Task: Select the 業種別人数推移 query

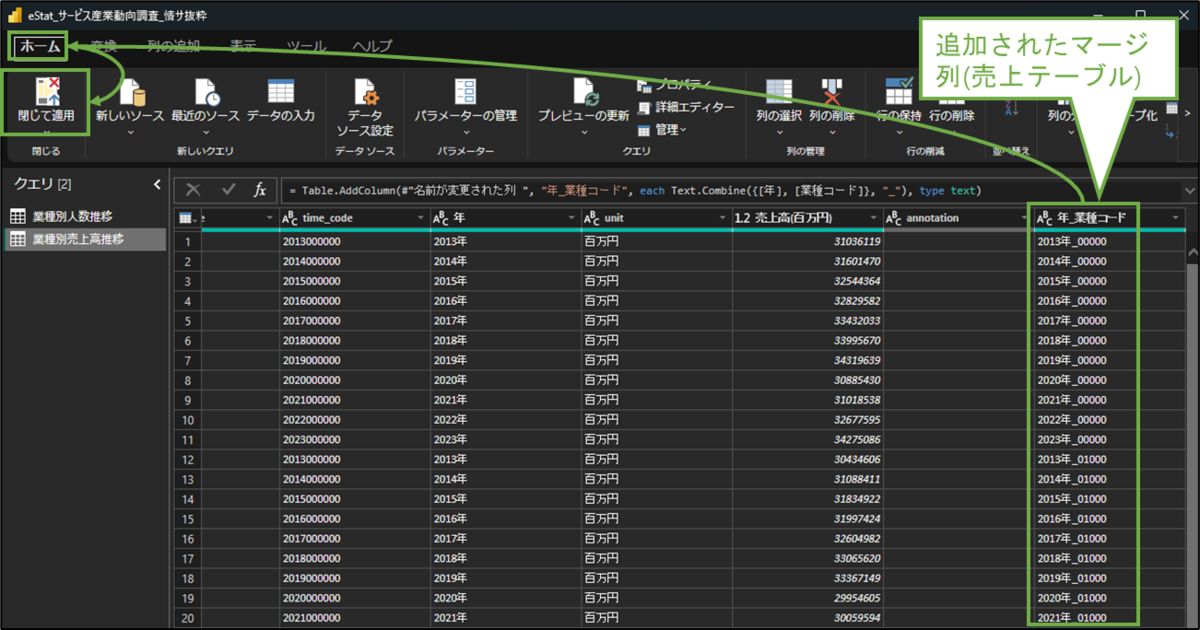Action: tap(84, 217)
